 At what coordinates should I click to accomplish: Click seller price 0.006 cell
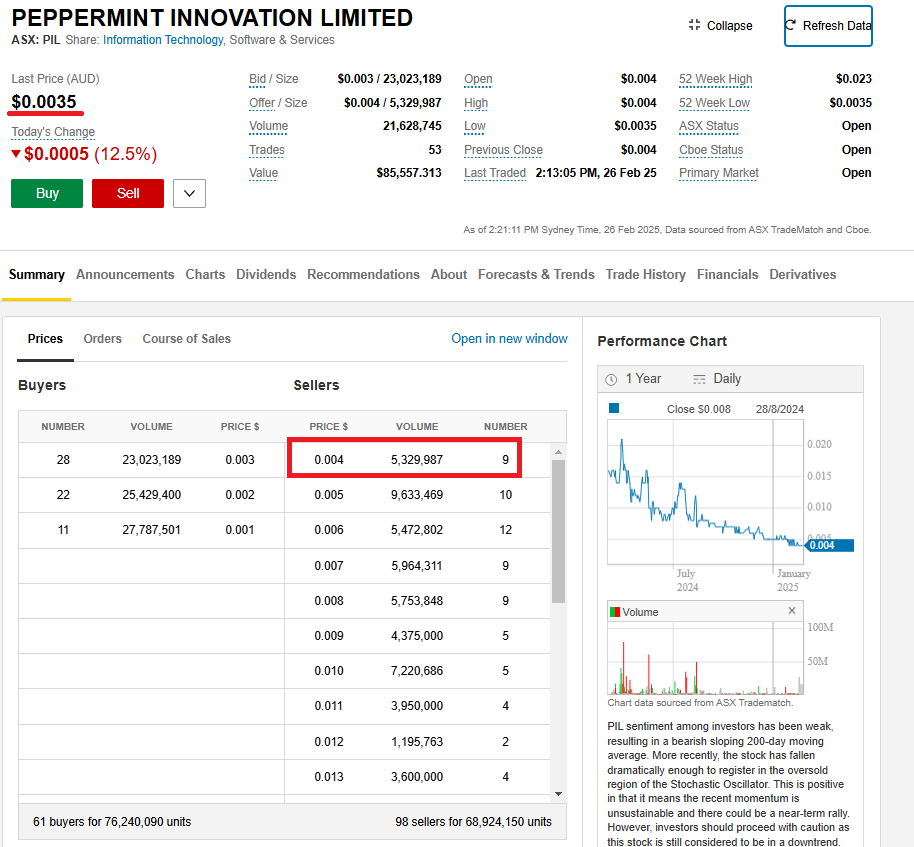point(329,530)
